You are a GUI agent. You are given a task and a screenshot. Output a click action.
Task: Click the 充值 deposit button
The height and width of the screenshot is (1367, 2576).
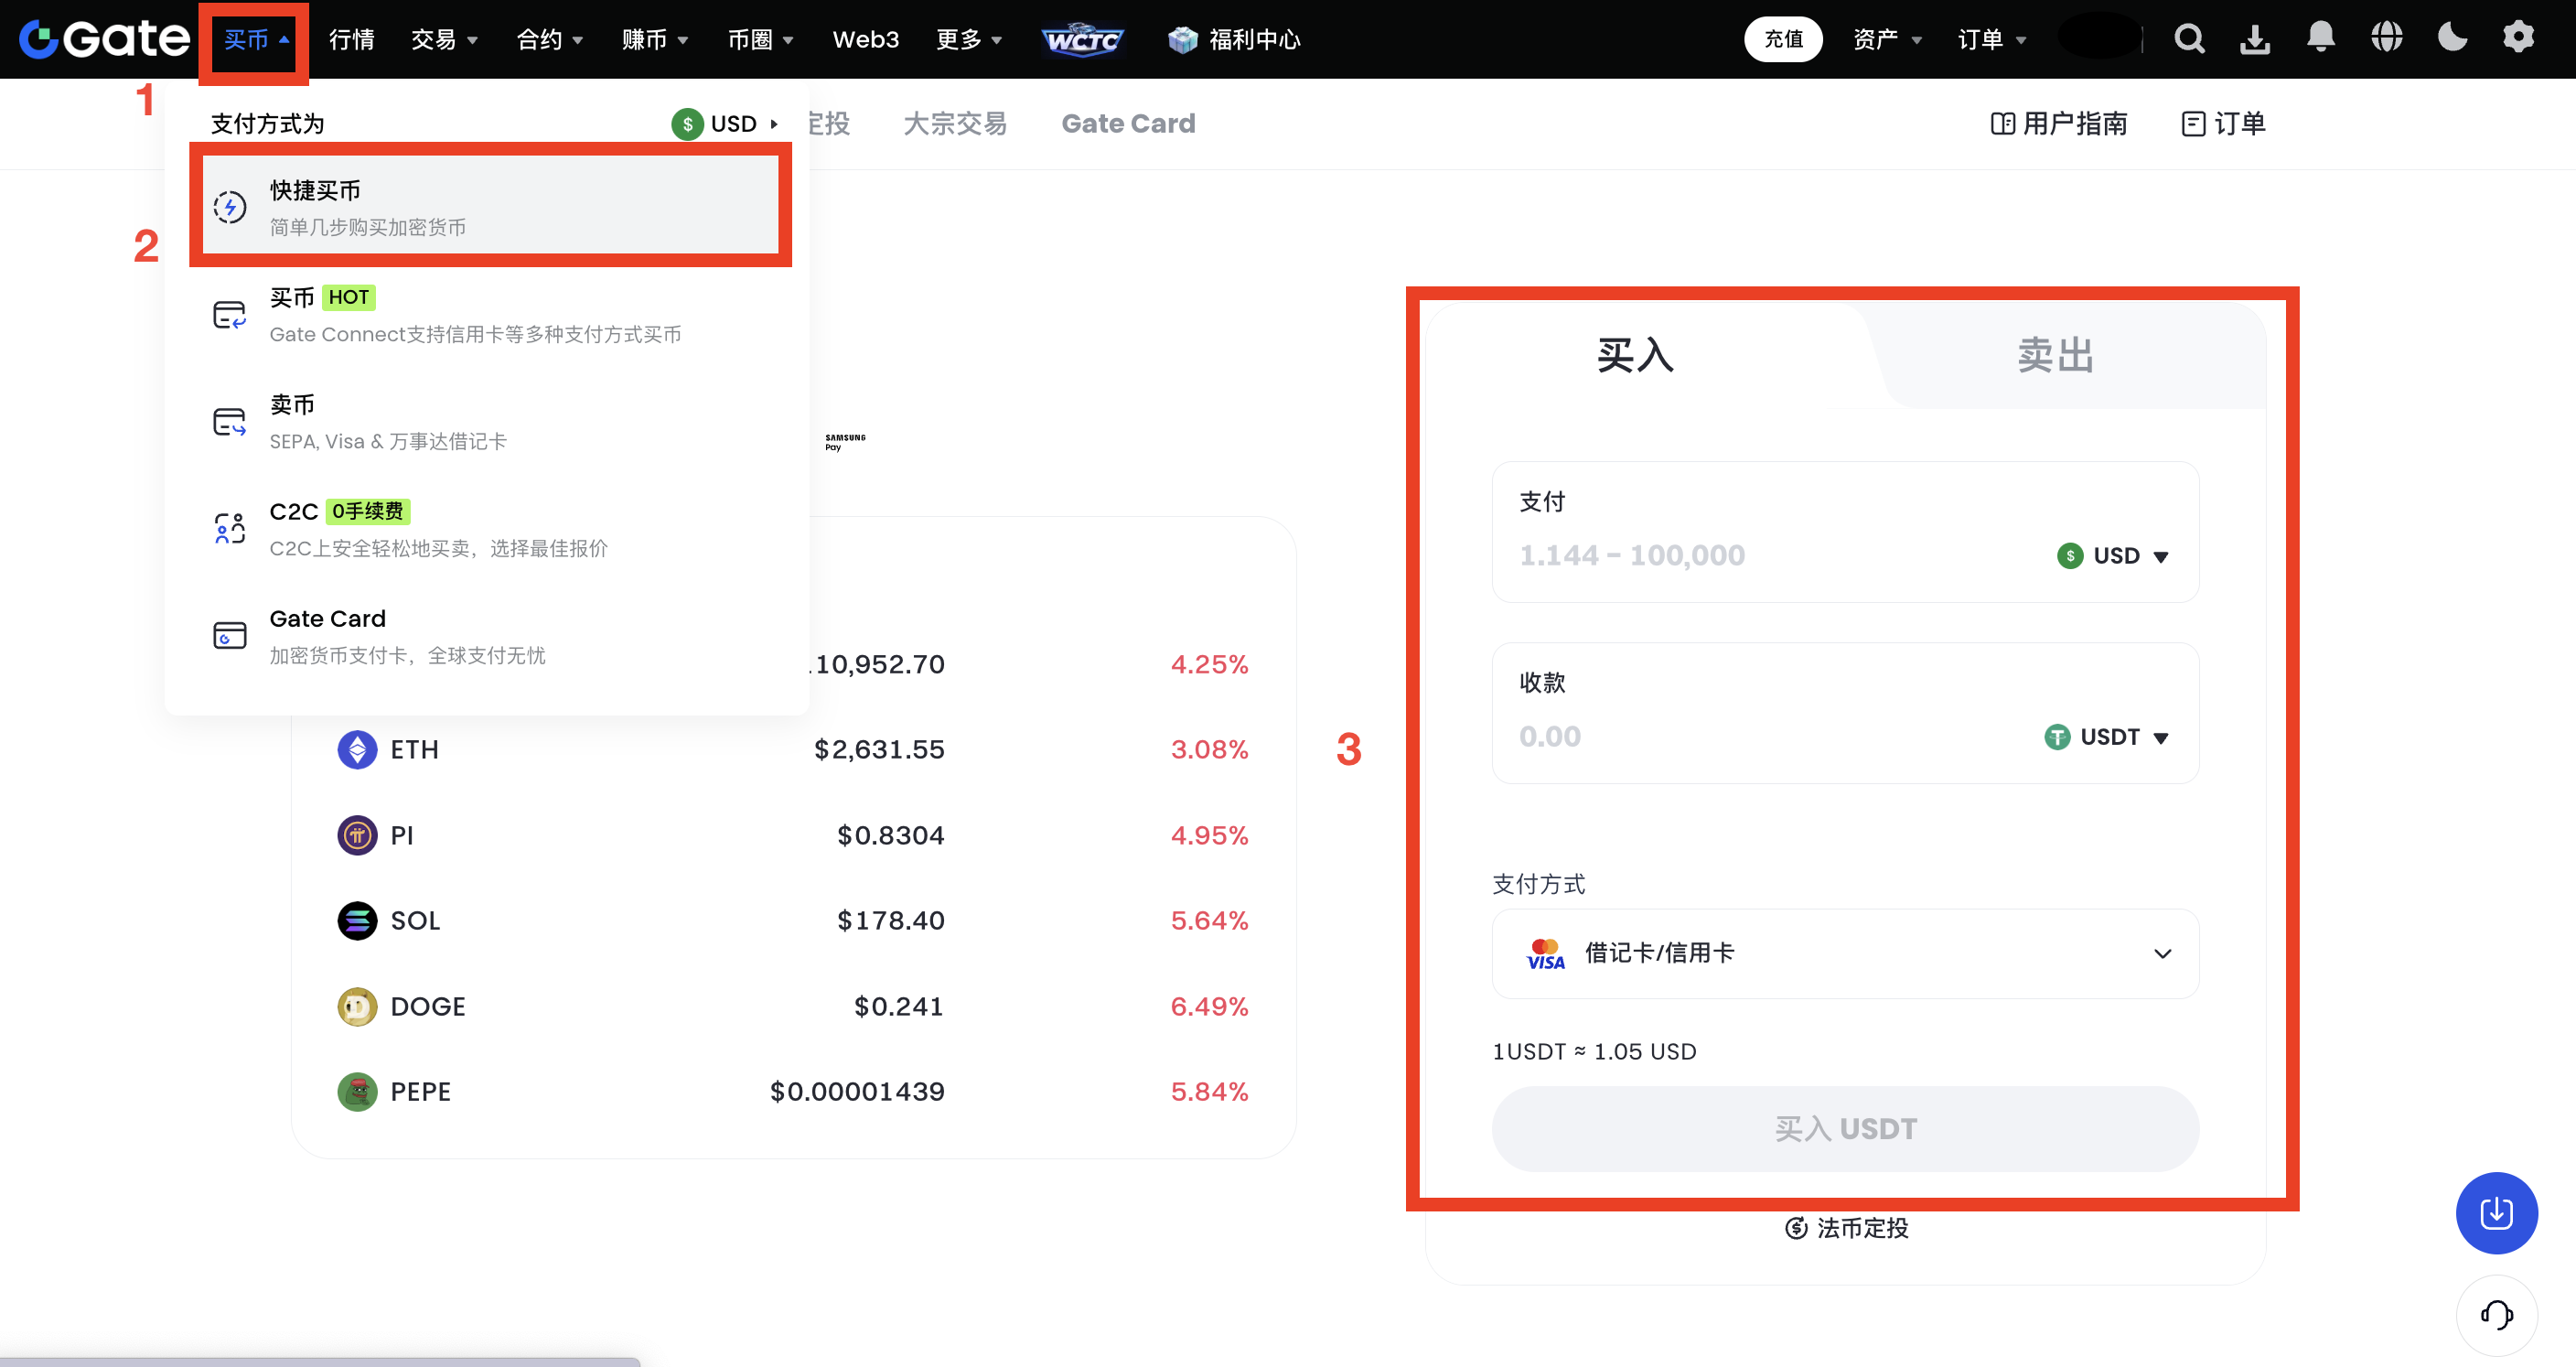(x=1783, y=39)
